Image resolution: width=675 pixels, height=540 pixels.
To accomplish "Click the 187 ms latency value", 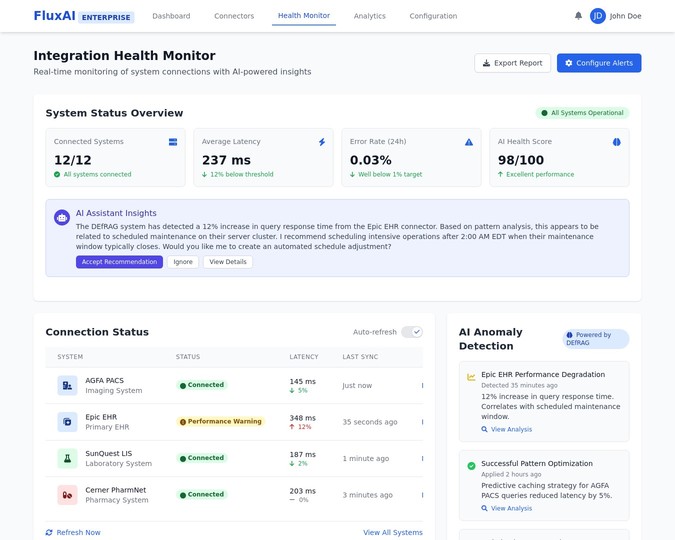I will pyautogui.click(x=303, y=455).
